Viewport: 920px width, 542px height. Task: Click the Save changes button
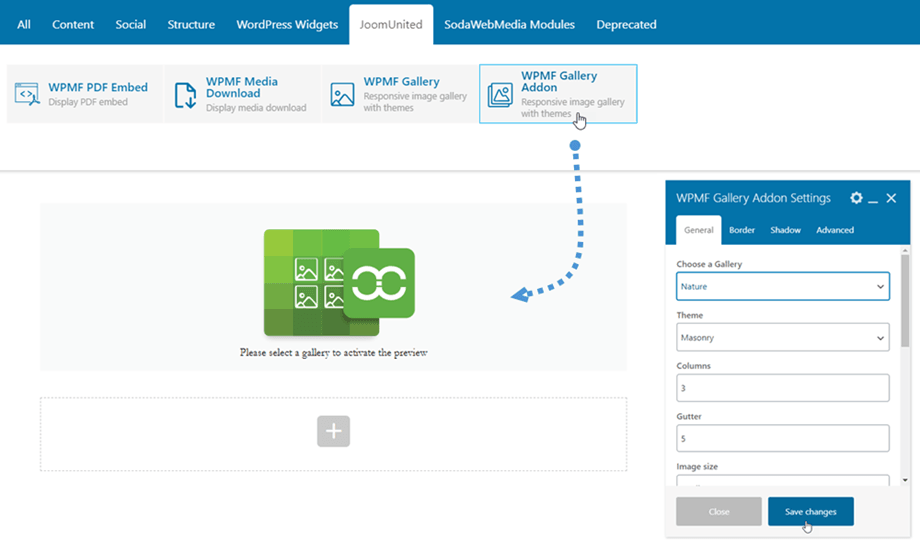(810, 511)
